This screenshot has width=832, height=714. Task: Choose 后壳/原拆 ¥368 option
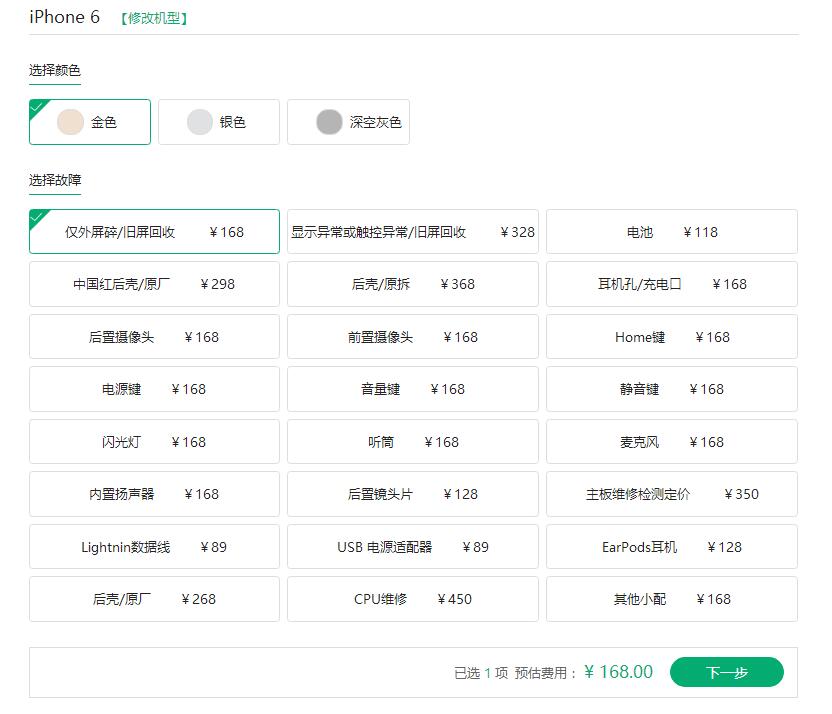413,284
